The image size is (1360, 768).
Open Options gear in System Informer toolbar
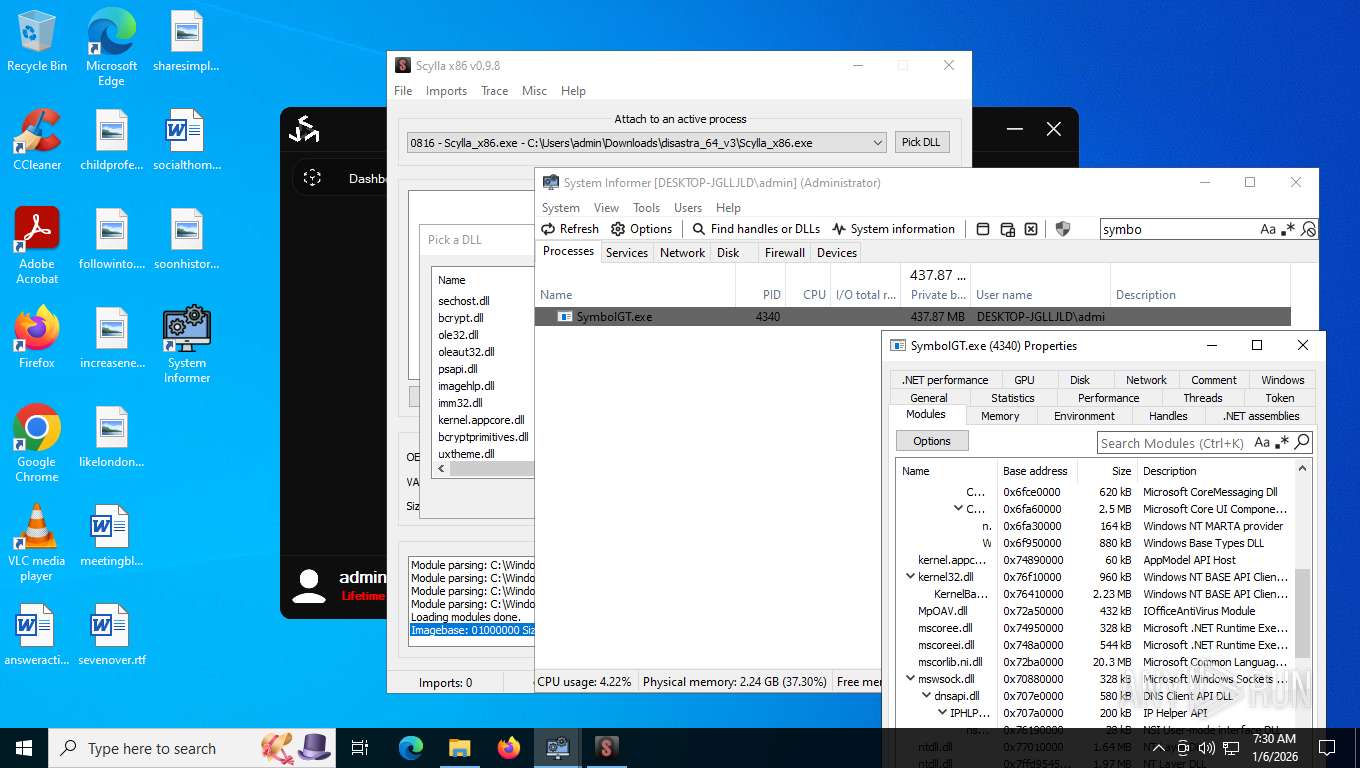click(x=641, y=229)
